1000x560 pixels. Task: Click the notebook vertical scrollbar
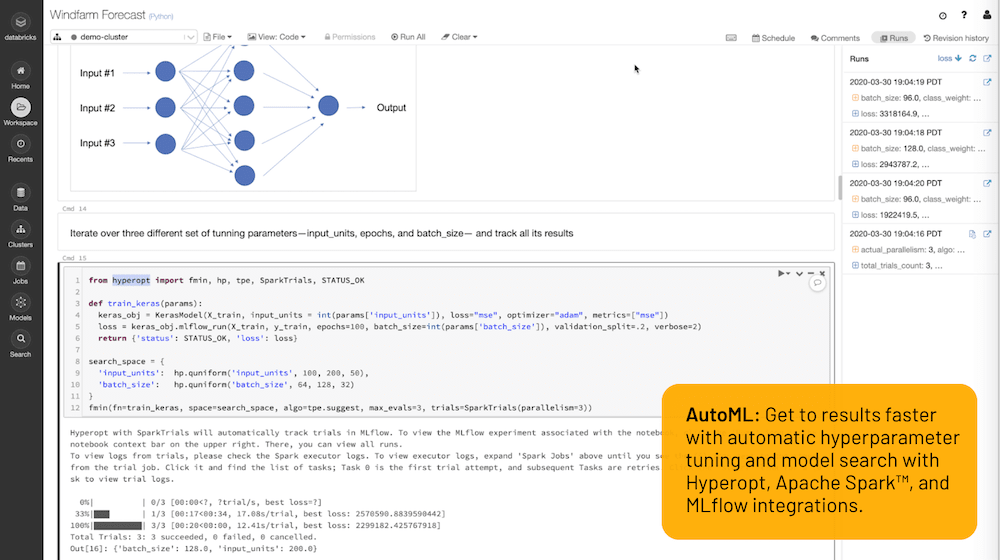pos(838,186)
